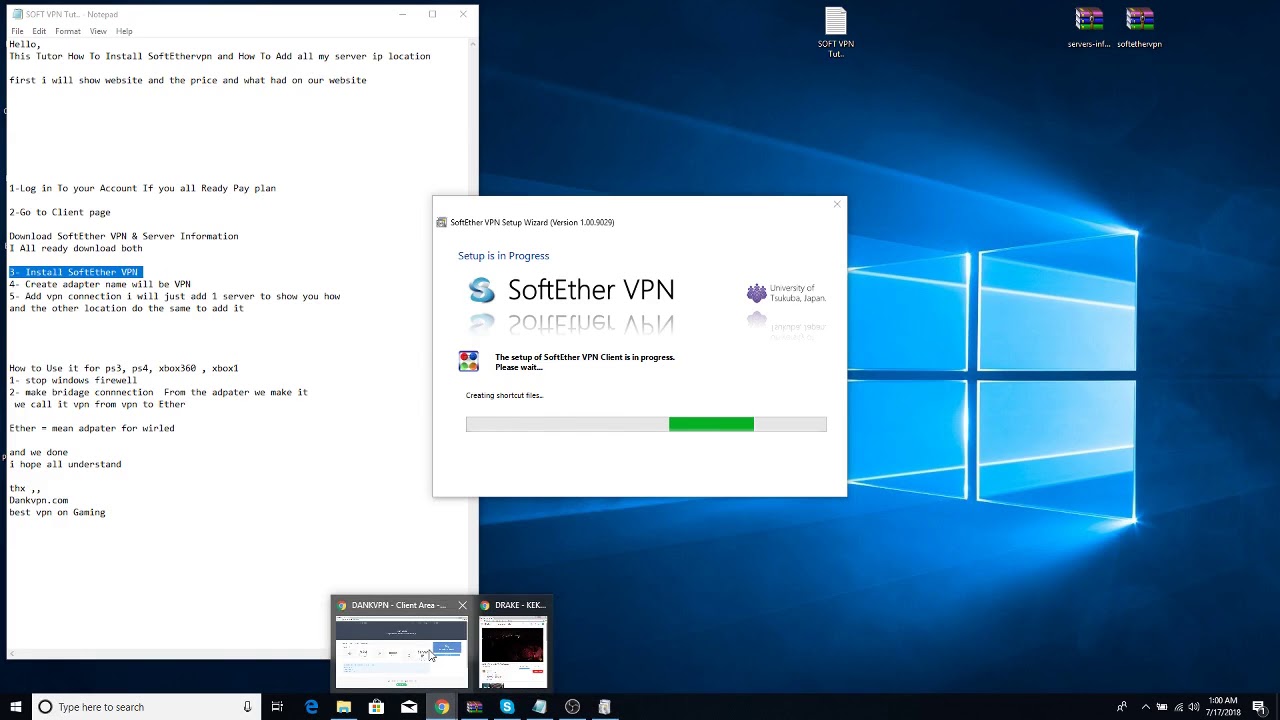
Task: Click the Type here to search box
Action: tap(146, 707)
